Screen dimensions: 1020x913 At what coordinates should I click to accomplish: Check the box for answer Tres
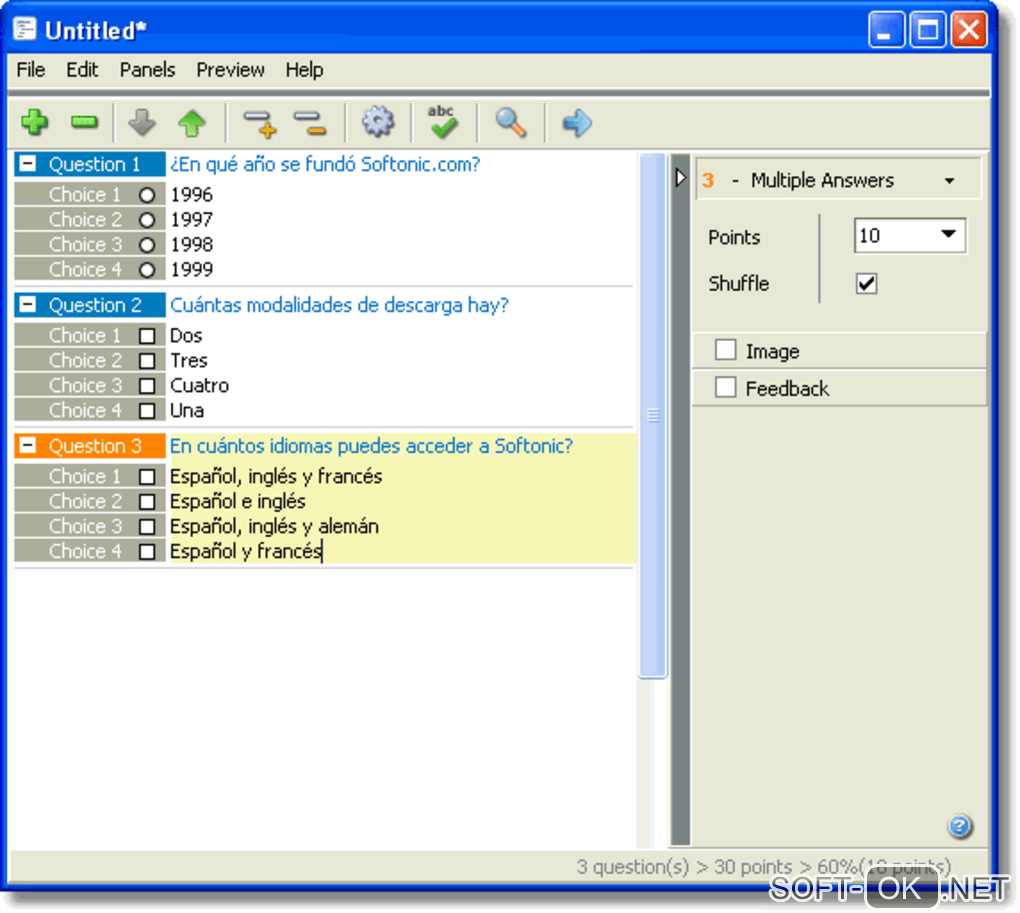pyautogui.click(x=147, y=360)
